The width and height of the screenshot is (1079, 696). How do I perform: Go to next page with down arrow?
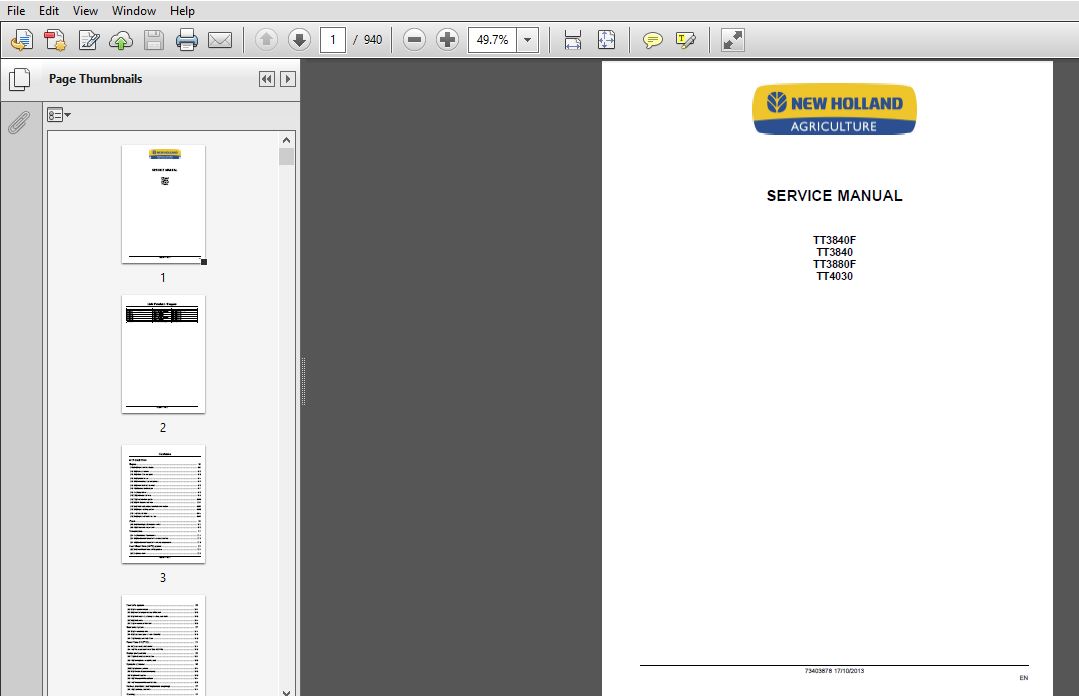[x=299, y=40]
